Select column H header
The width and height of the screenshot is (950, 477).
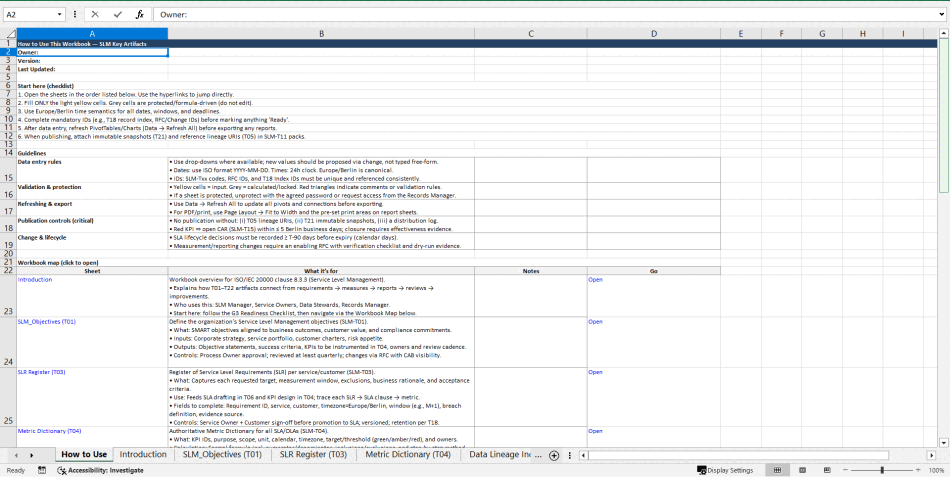(863, 34)
